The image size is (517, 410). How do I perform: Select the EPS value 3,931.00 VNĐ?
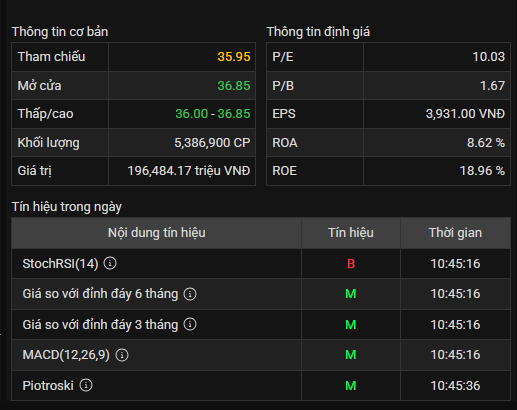[x=465, y=114]
